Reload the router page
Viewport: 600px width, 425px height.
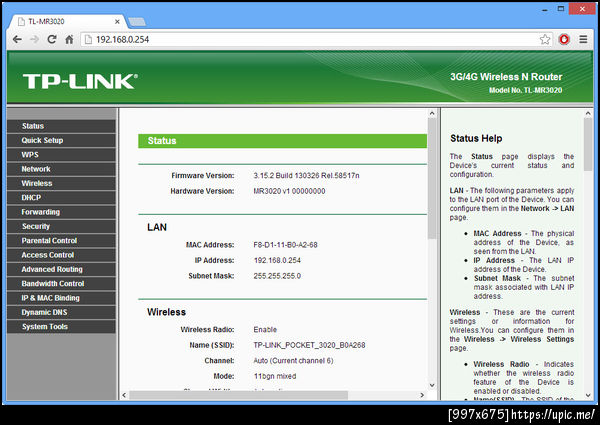(52, 39)
